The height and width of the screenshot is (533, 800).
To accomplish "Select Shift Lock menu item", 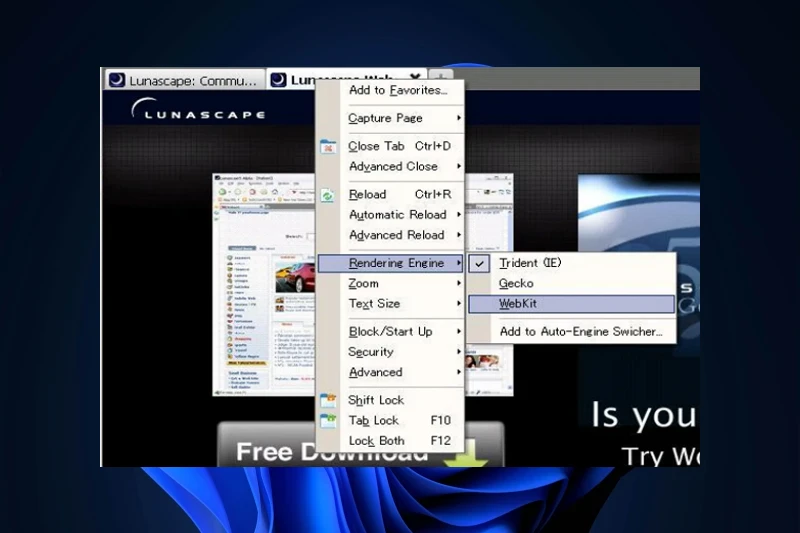I will tap(391, 400).
